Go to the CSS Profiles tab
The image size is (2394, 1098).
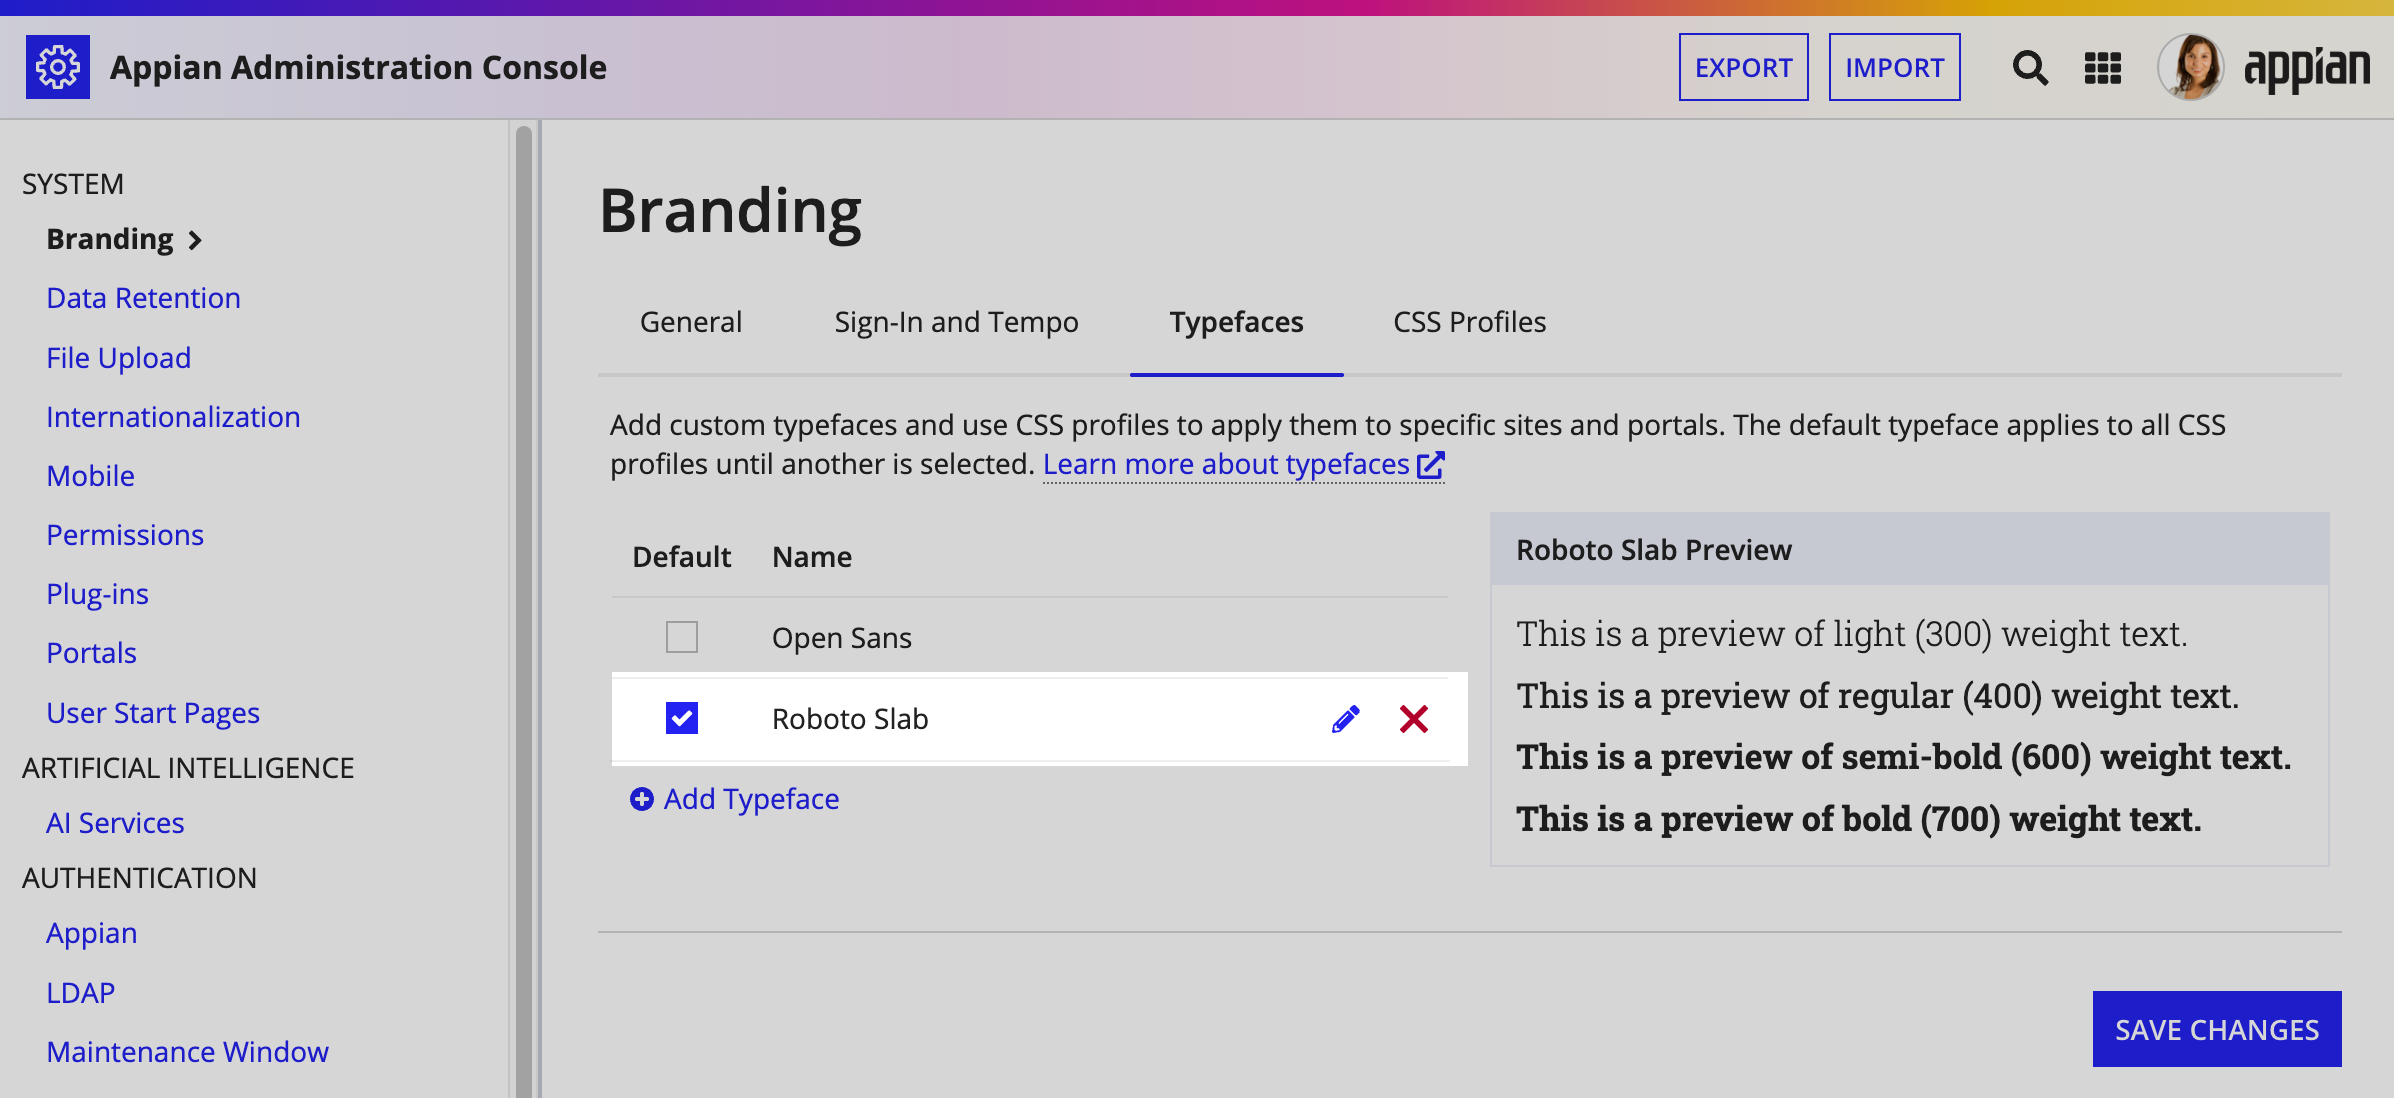pos(1470,322)
